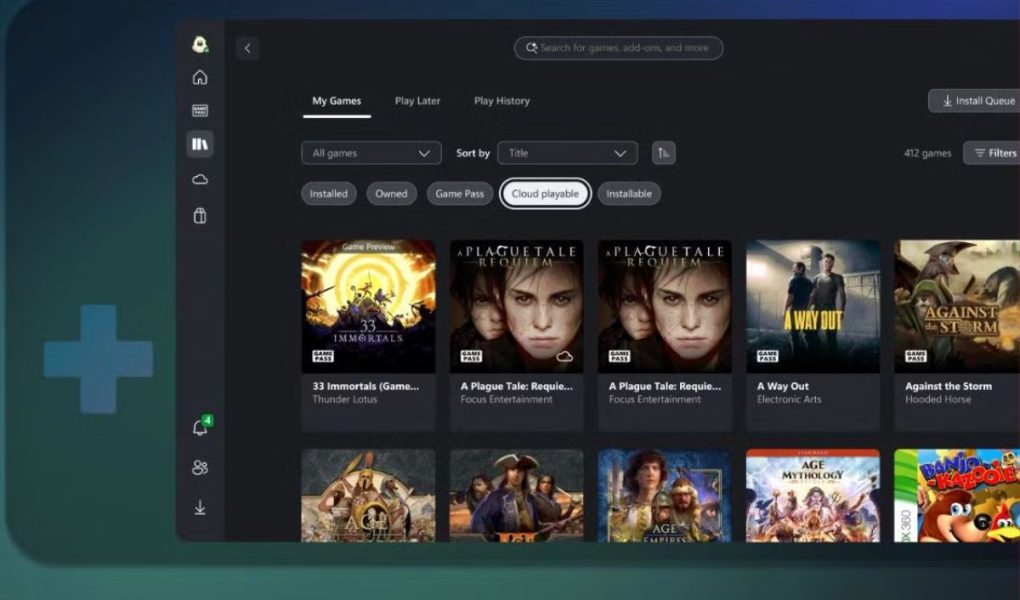The height and width of the screenshot is (600, 1020).
Task: Open notifications bell with badge
Action: point(200,428)
